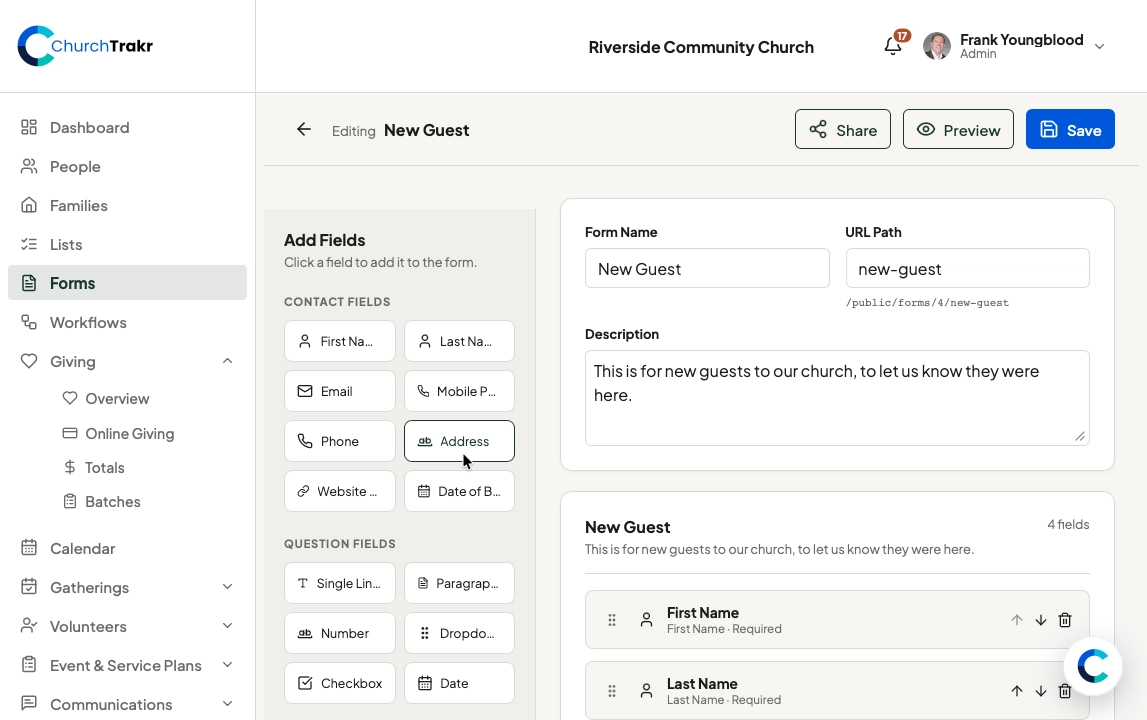Open Families in the sidebar

pyautogui.click(x=127, y=206)
